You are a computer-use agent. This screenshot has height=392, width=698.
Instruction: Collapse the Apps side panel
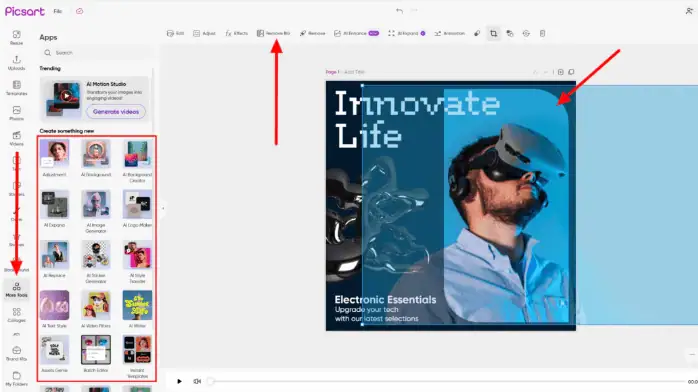(163, 208)
